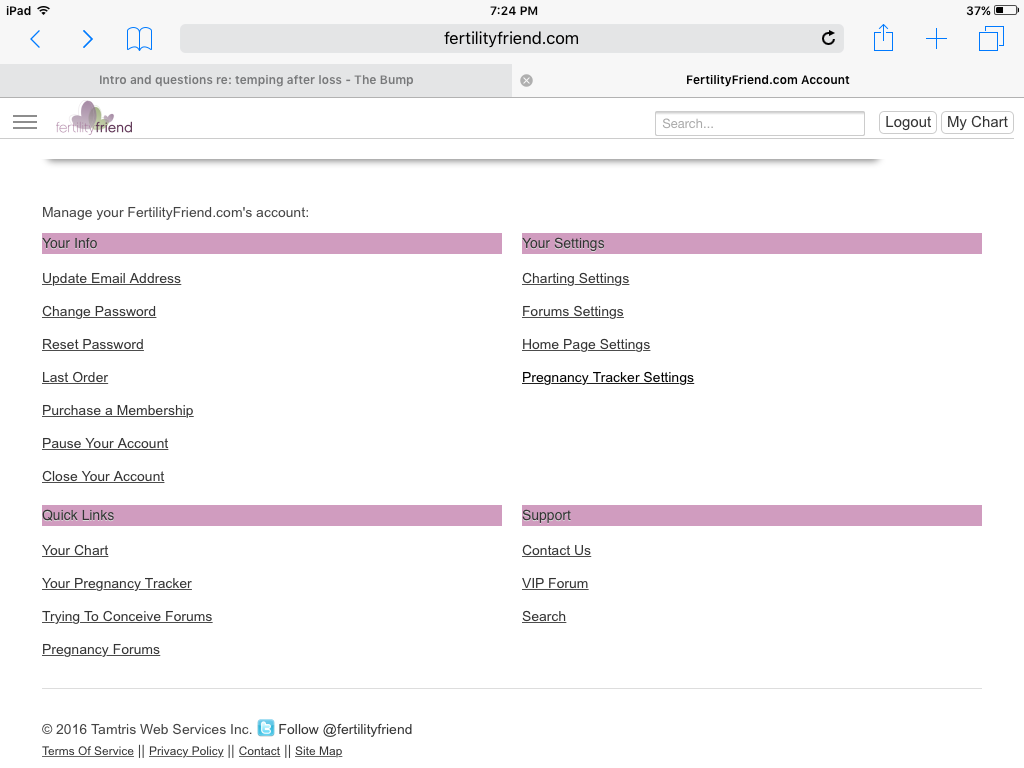Open the hamburger menu on FertilityFriend

click(x=25, y=122)
